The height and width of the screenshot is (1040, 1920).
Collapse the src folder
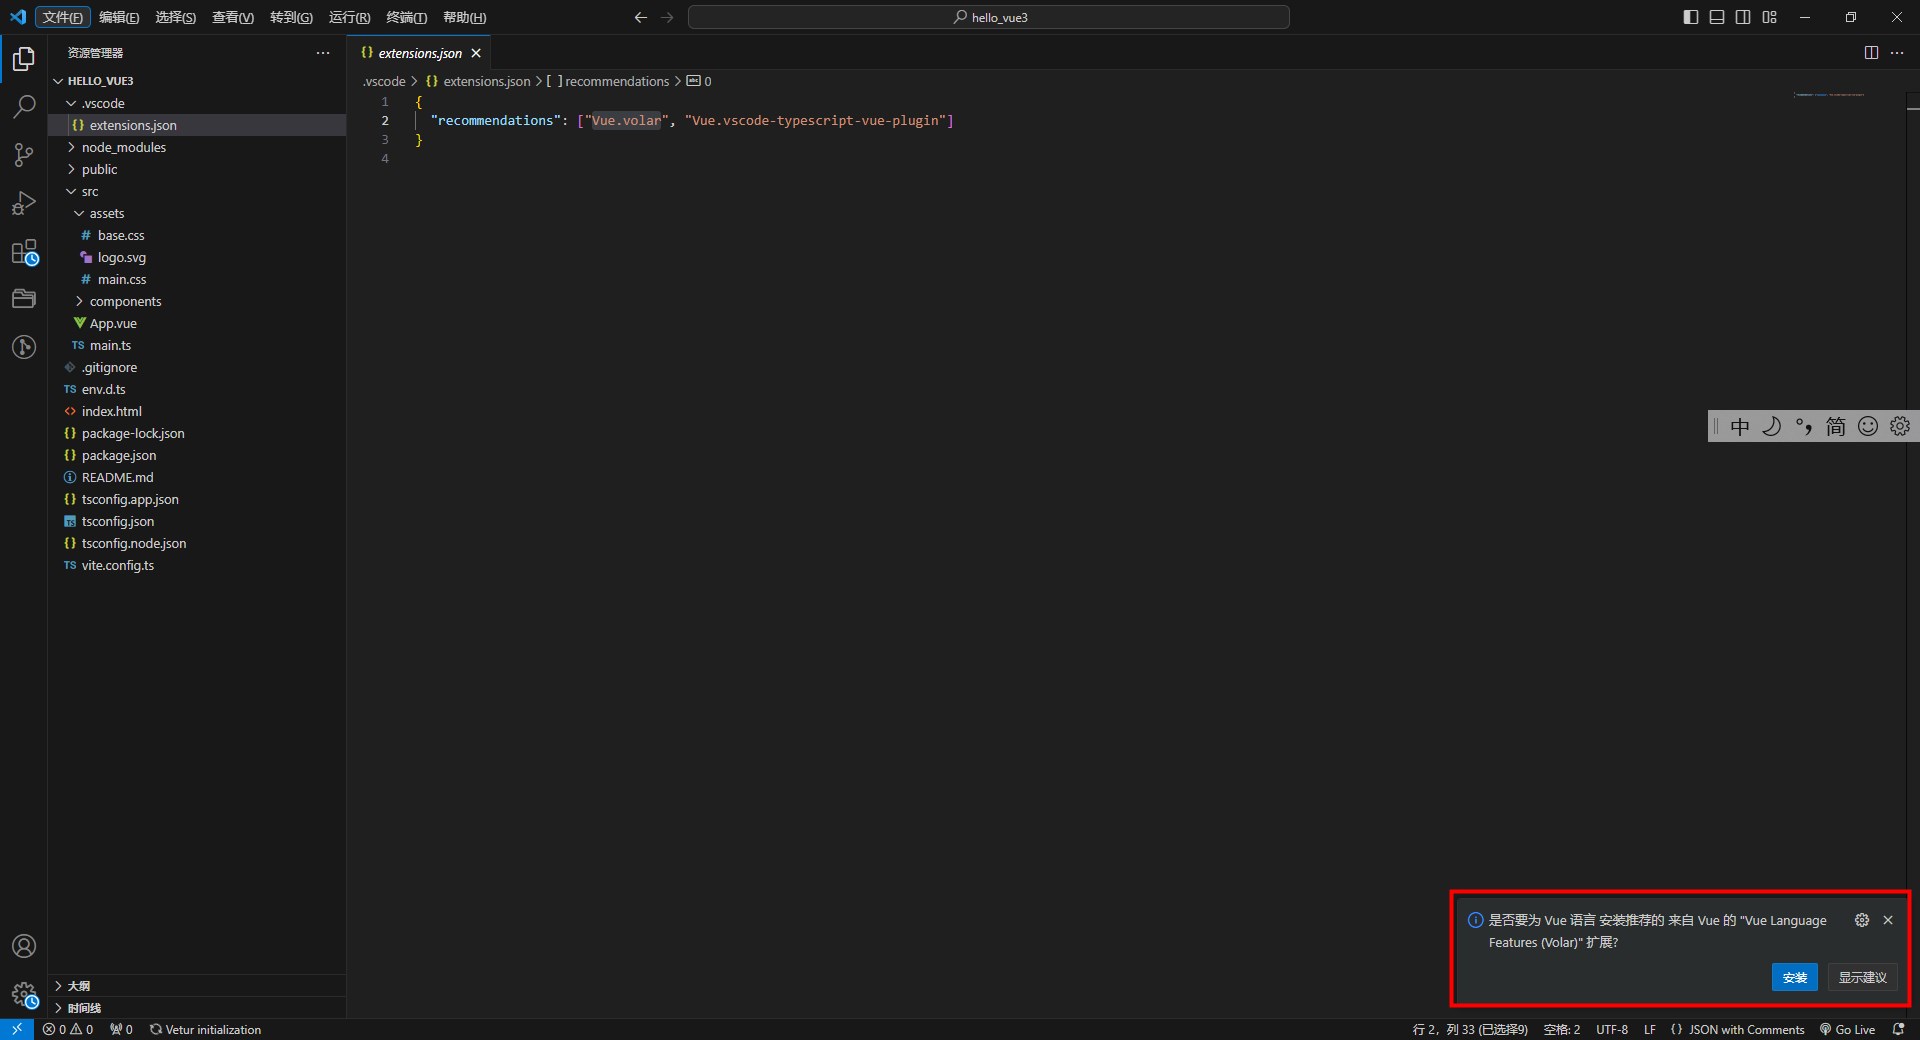(89, 191)
